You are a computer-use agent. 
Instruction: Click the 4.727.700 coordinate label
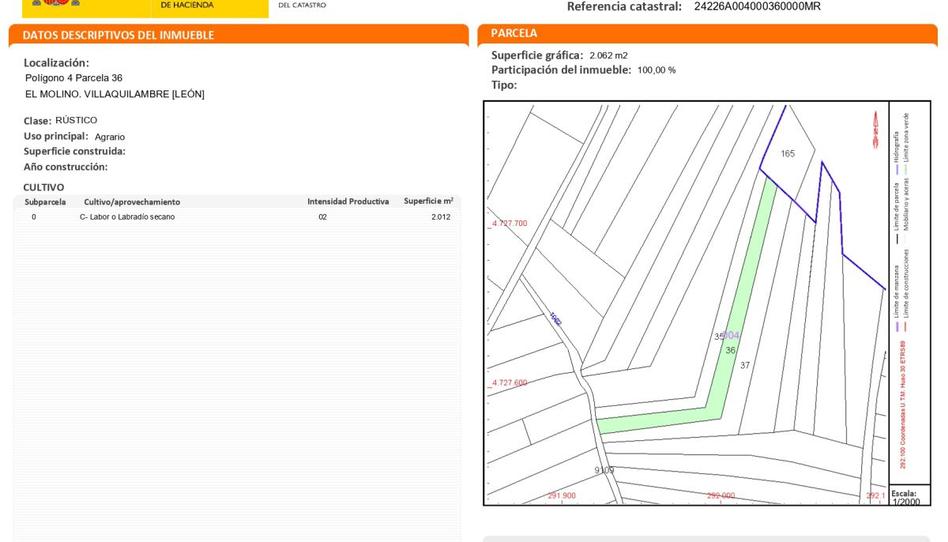pos(508,223)
